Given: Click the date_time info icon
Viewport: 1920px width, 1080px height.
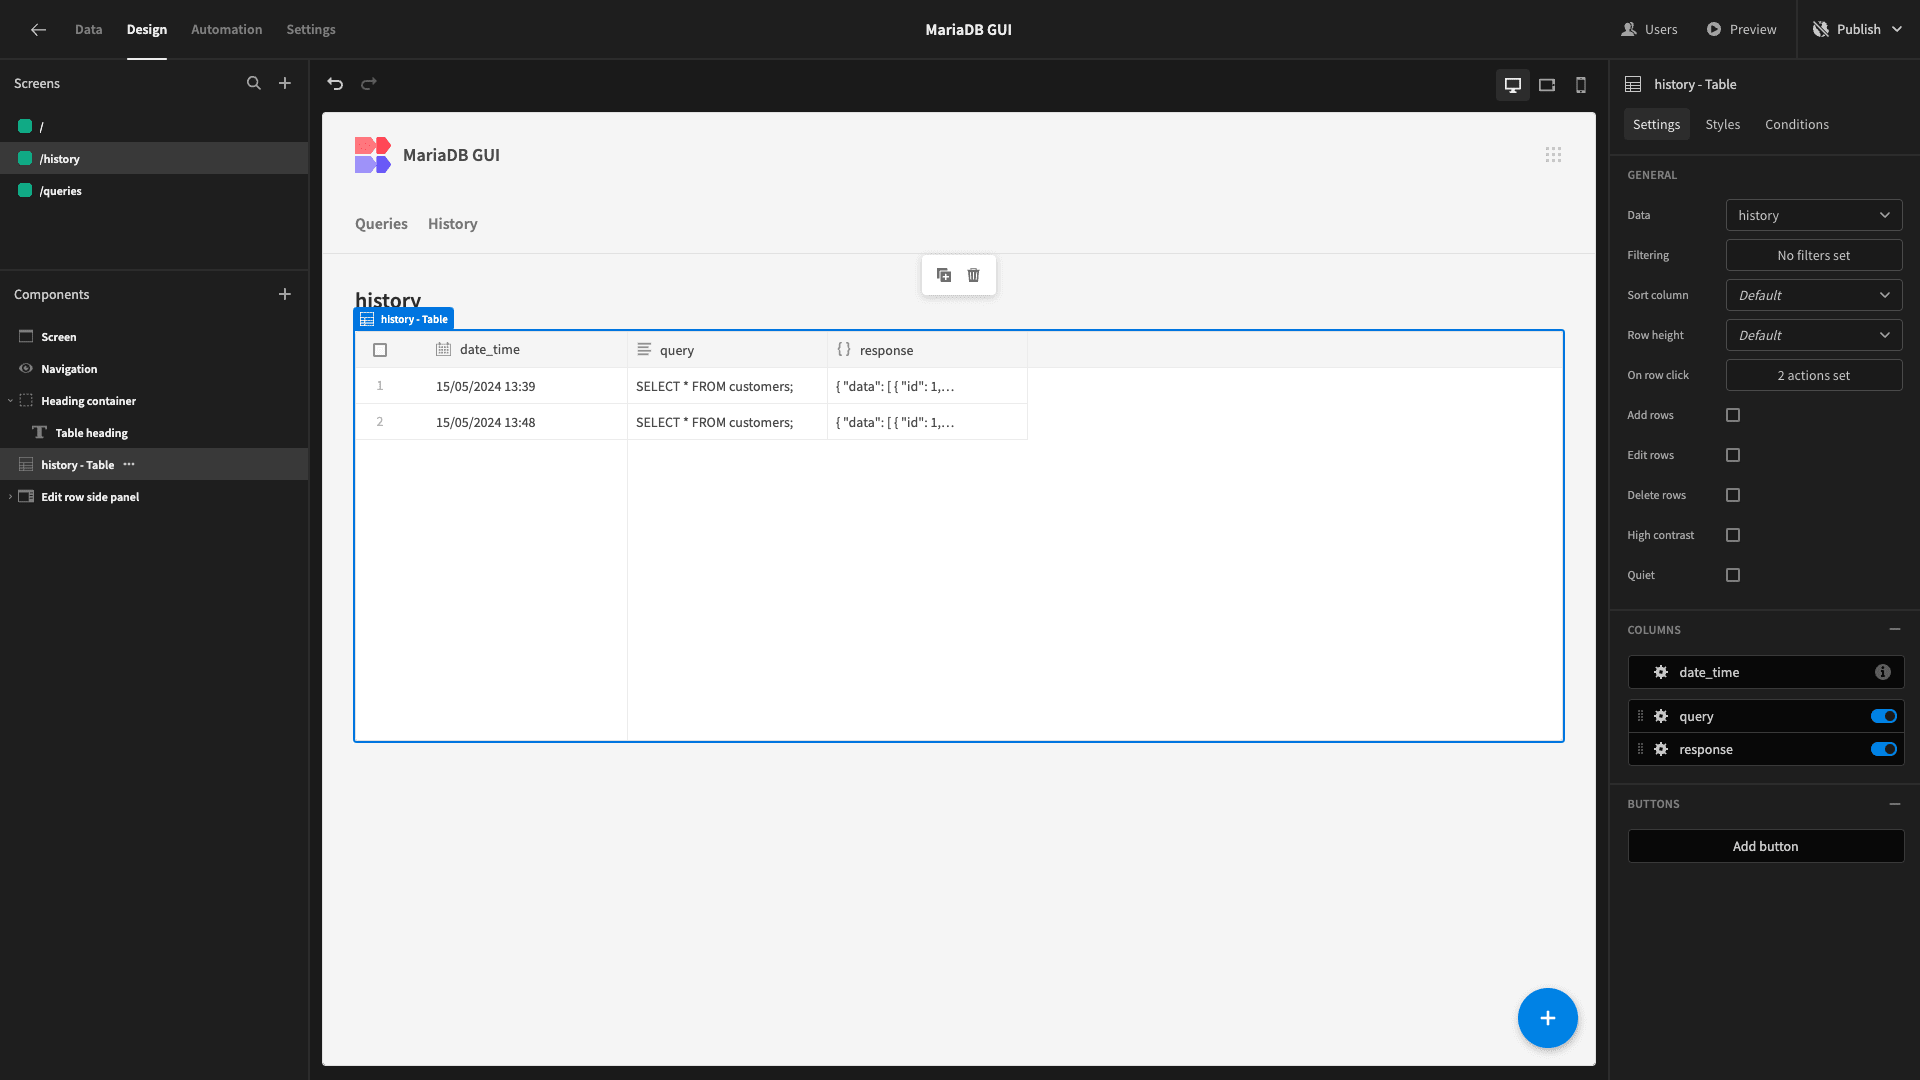Looking at the screenshot, I should click(1883, 672).
